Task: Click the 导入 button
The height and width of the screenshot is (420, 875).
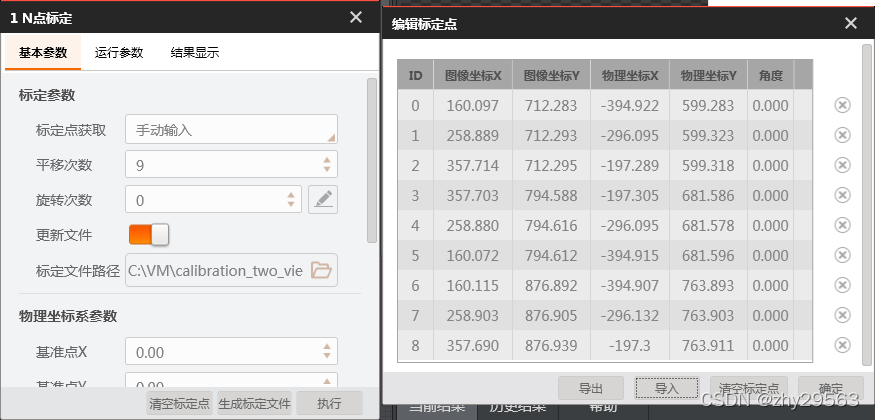Action: 667,388
